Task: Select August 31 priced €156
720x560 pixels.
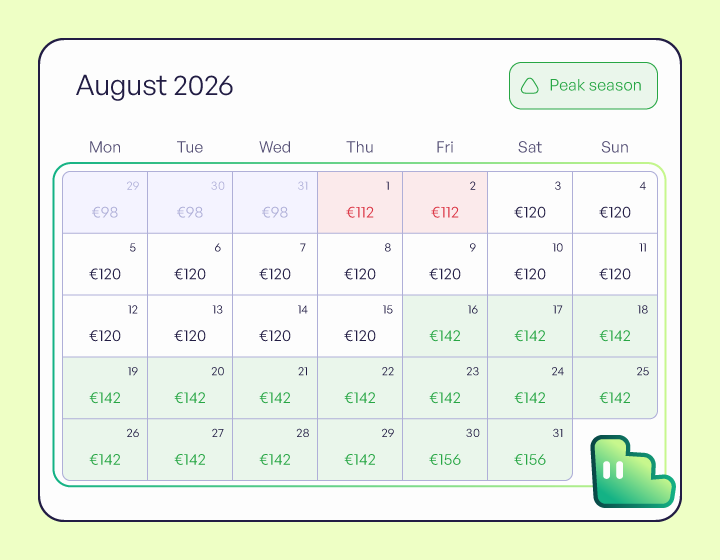Action: coord(530,450)
